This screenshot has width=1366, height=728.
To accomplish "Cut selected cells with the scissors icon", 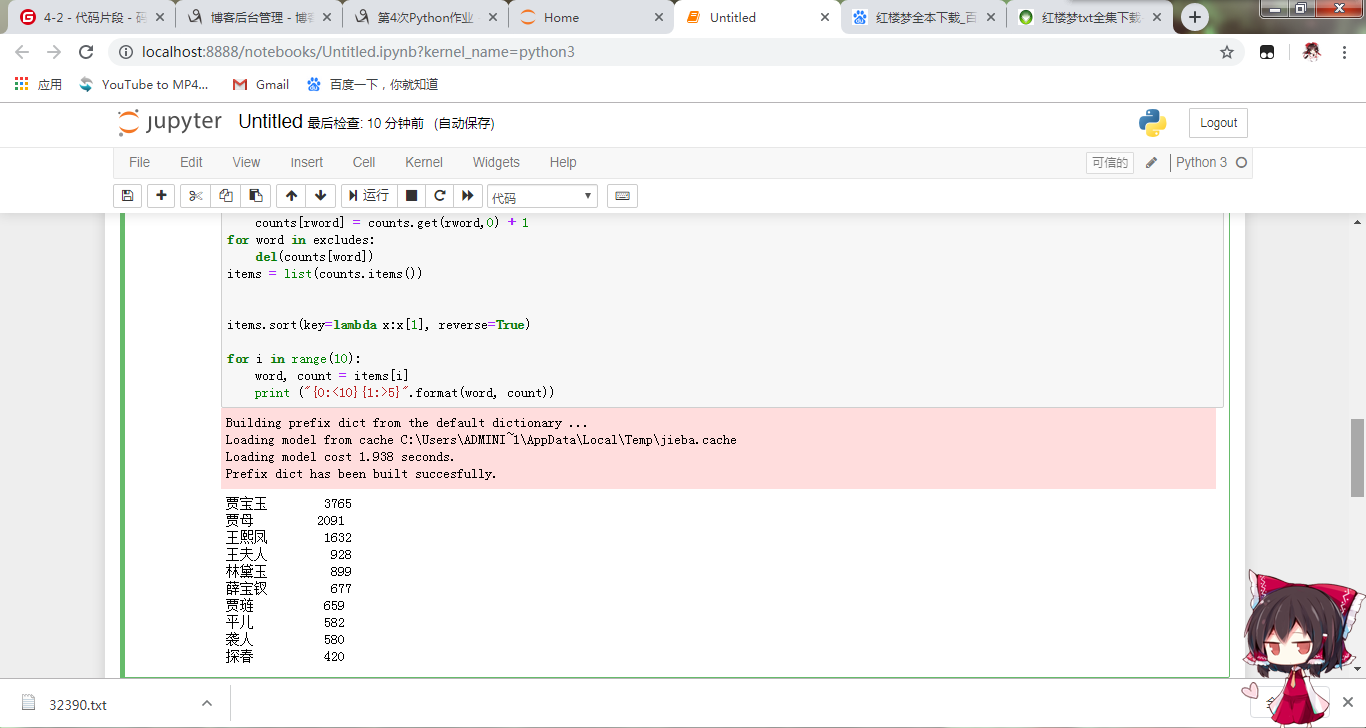I will click(x=196, y=196).
